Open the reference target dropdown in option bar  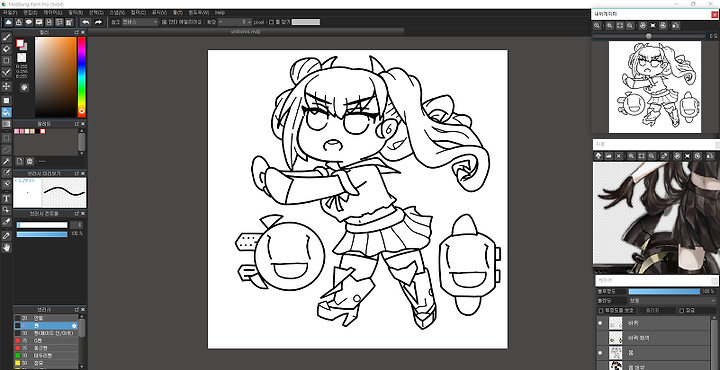(140, 22)
